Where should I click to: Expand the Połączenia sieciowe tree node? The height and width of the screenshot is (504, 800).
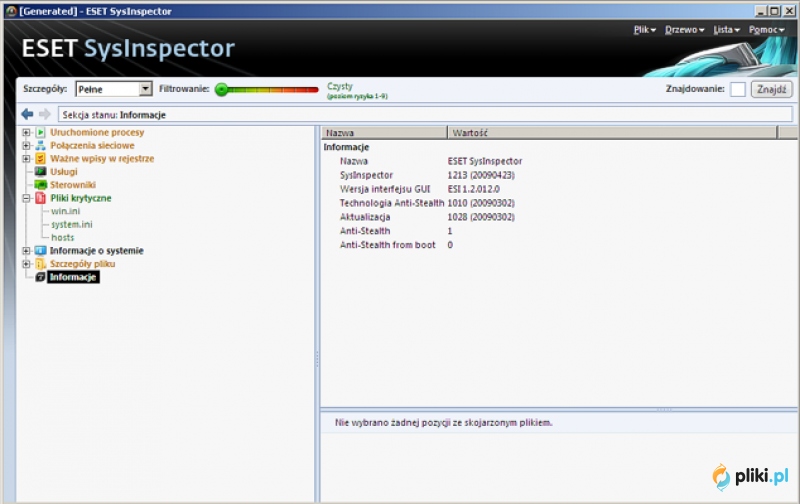27,145
